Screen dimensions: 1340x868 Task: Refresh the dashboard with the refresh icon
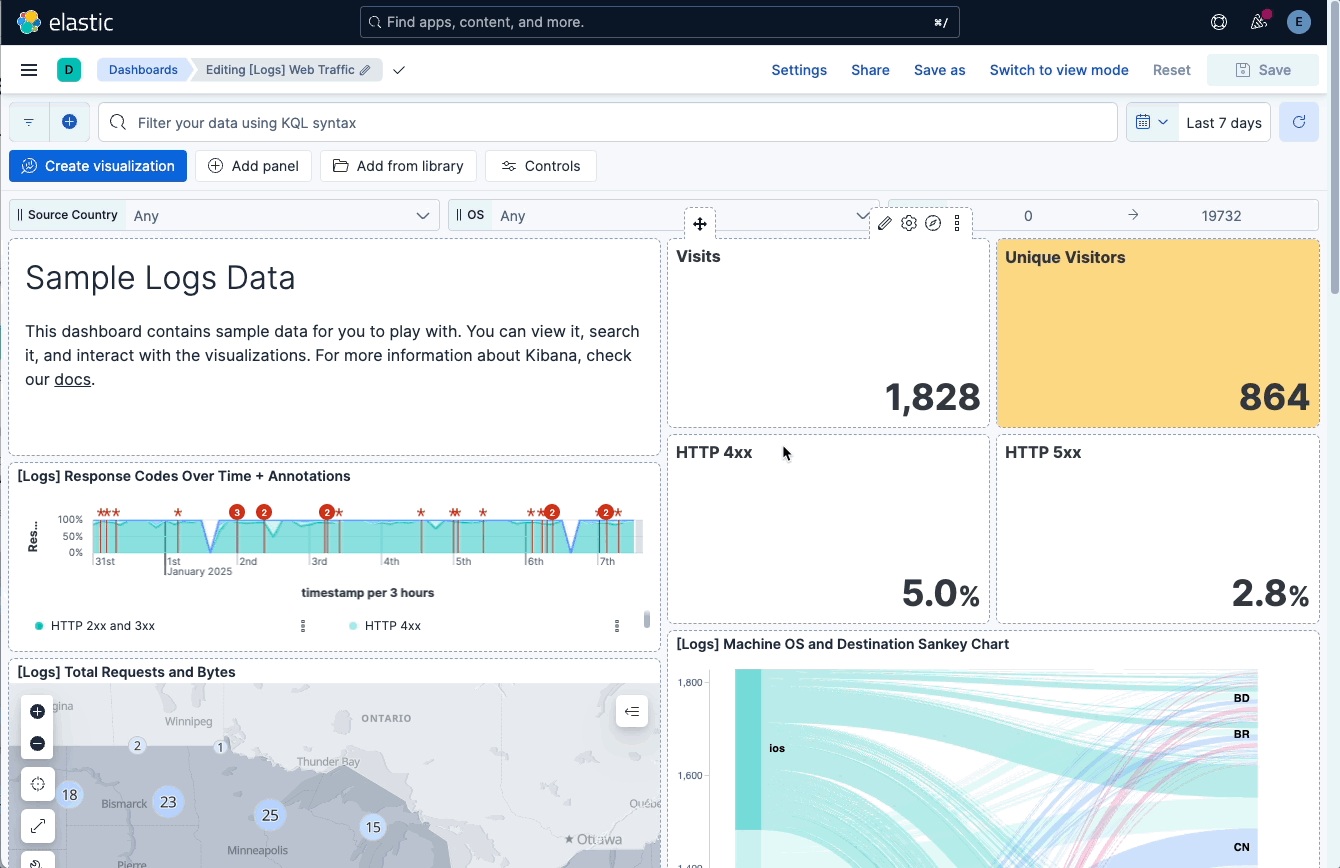pos(1299,121)
